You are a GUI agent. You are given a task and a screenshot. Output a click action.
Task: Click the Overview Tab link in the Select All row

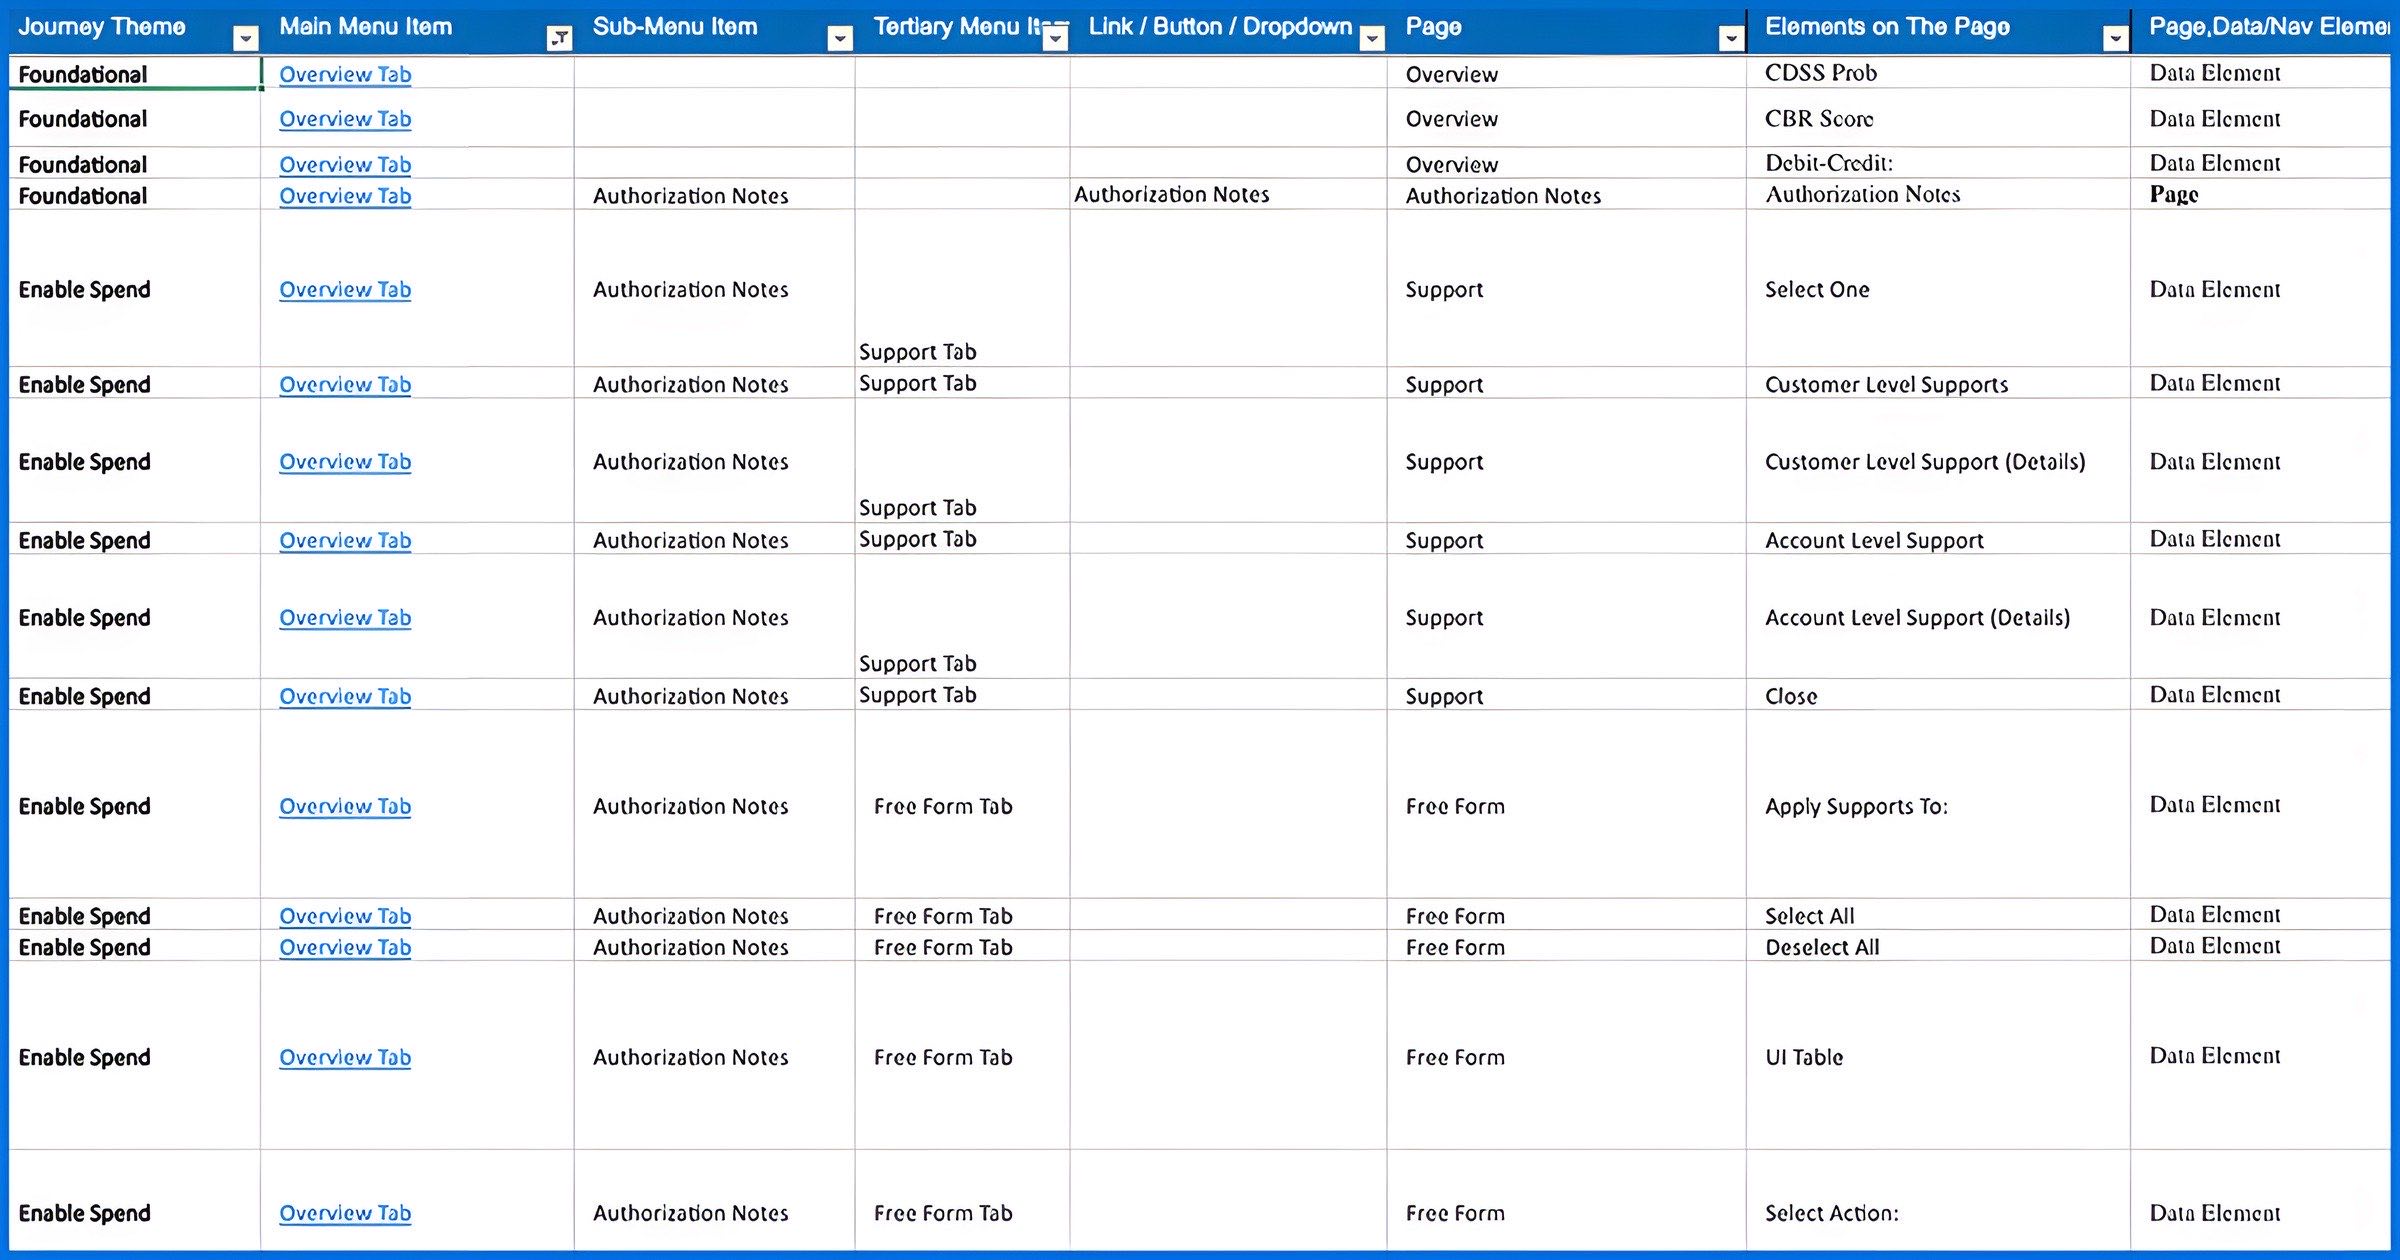point(345,916)
